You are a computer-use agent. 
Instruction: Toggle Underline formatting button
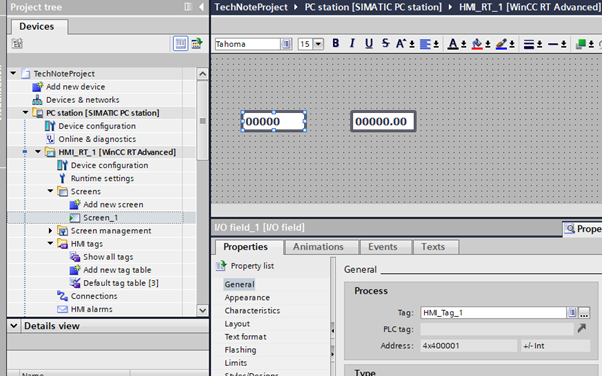click(369, 43)
